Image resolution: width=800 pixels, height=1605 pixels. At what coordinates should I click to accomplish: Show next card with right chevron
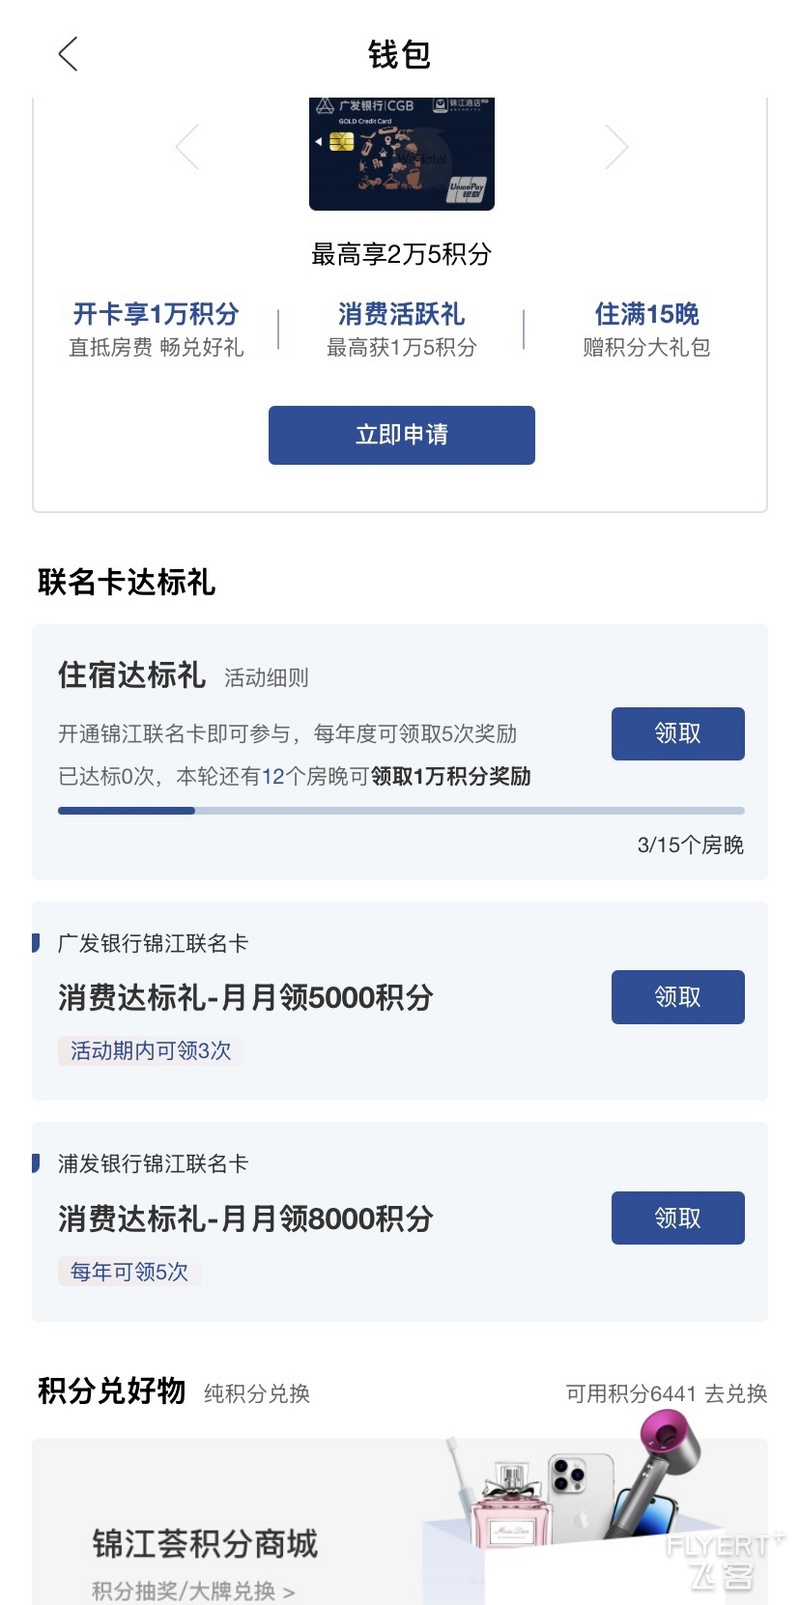(x=616, y=147)
